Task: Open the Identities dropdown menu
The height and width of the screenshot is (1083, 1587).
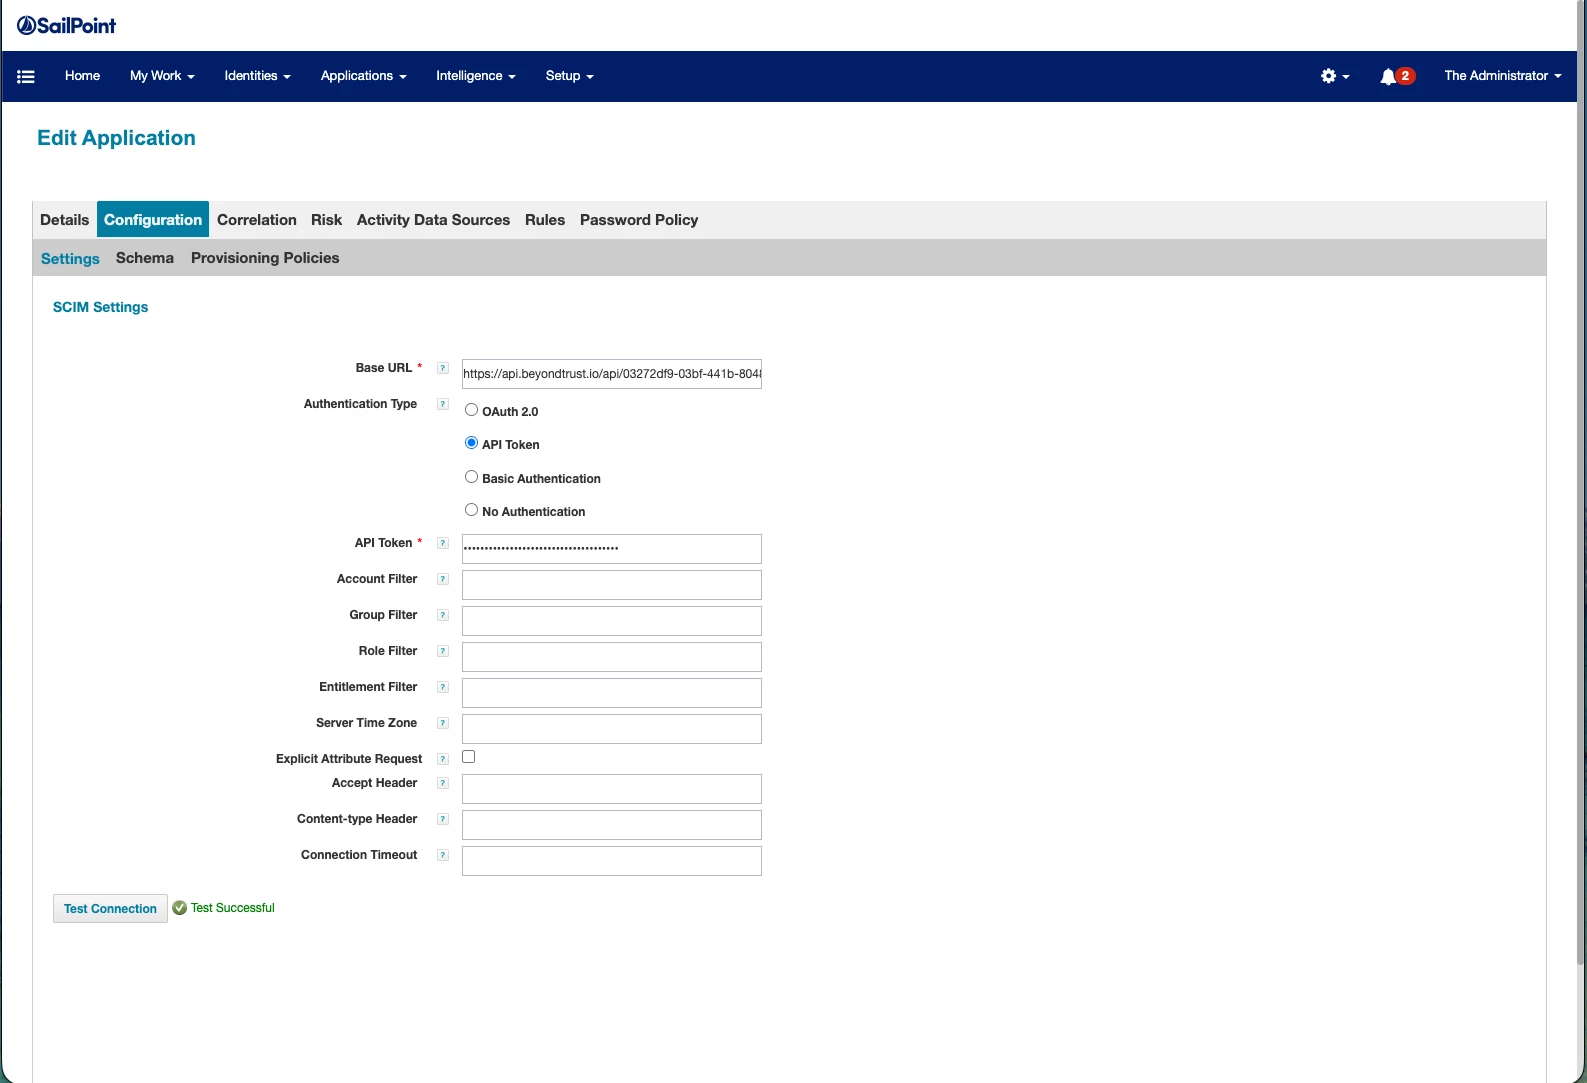Action: click(x=257, y=76)
